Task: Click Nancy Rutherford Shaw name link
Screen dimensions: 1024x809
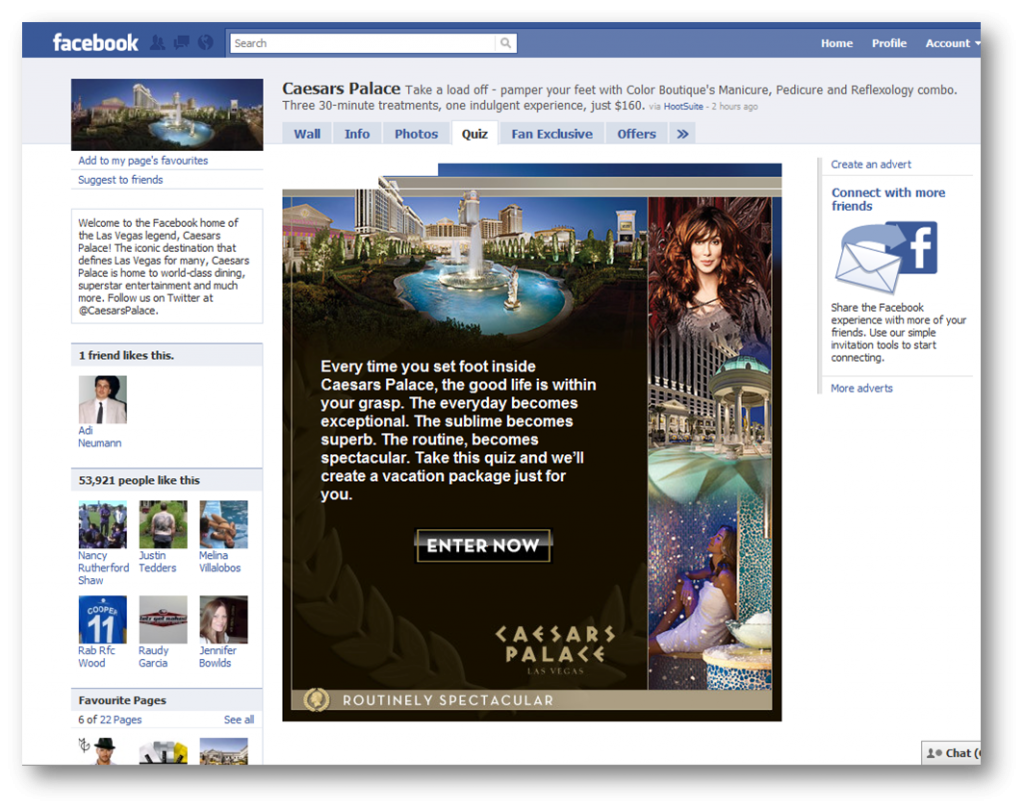Action: [x=103, y=568]
